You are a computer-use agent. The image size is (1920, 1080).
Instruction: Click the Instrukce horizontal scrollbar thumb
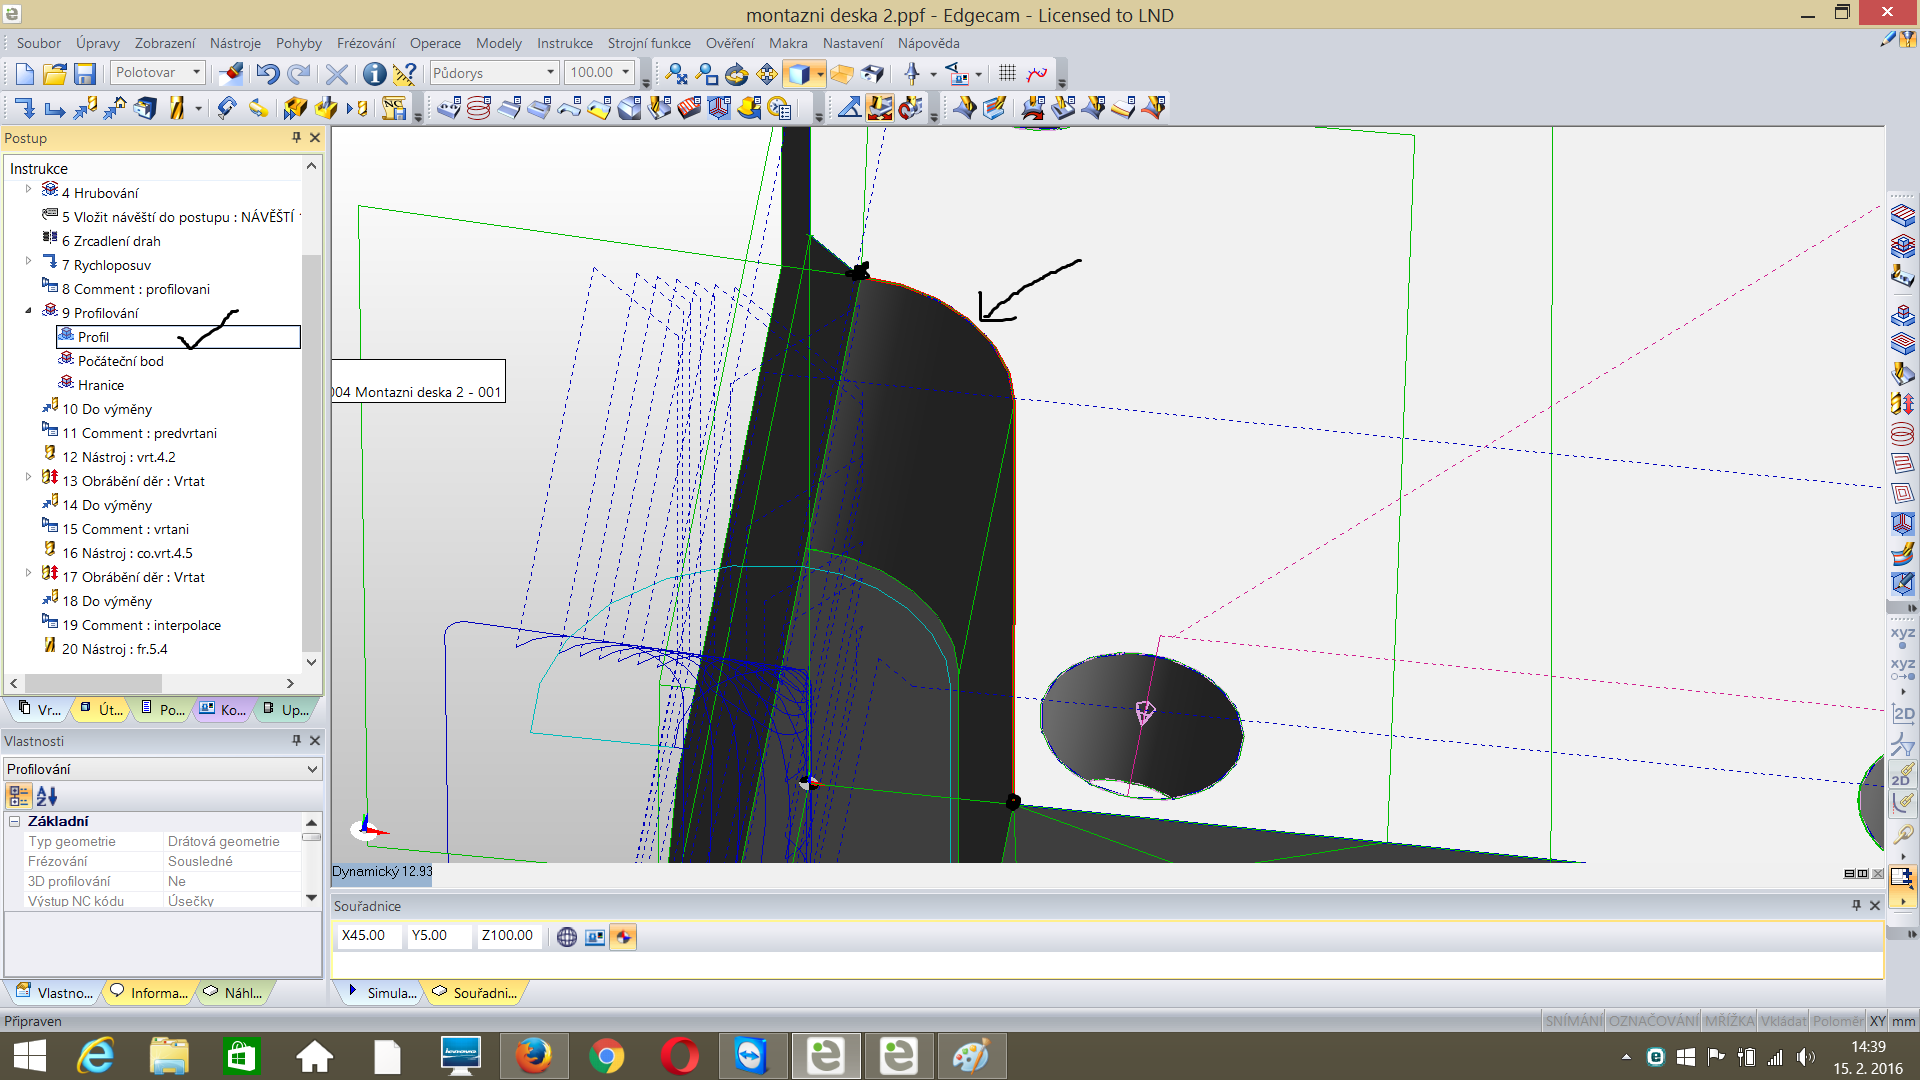(93, 683)
